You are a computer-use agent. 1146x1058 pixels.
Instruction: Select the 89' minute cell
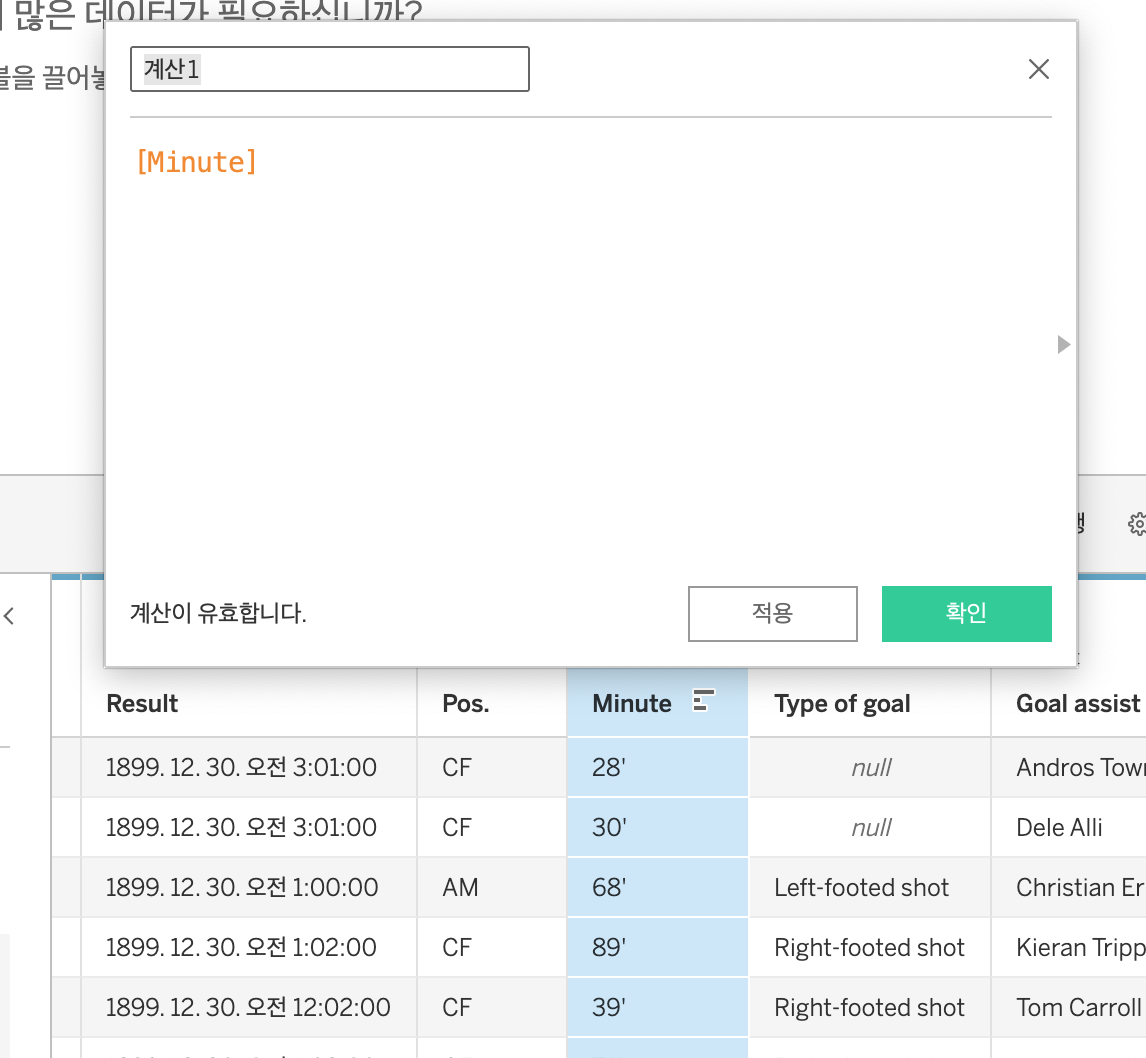(608, 947)
